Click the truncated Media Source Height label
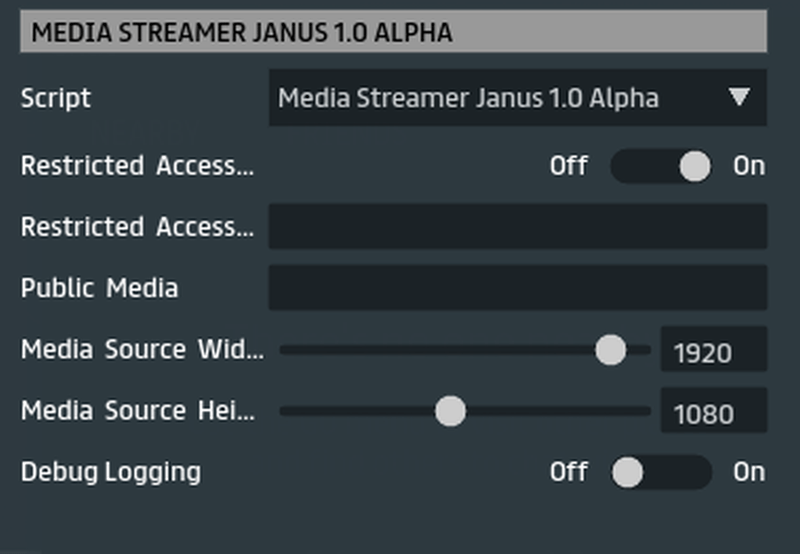 coord(138,411)
